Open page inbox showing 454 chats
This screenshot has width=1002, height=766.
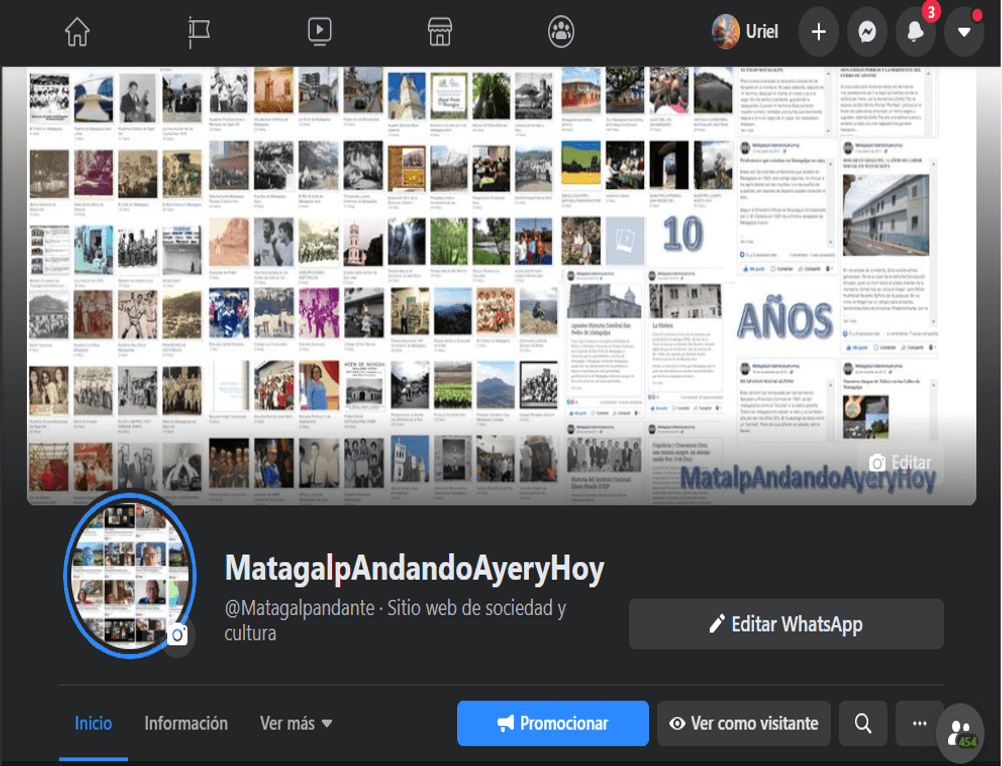[959, 732]
